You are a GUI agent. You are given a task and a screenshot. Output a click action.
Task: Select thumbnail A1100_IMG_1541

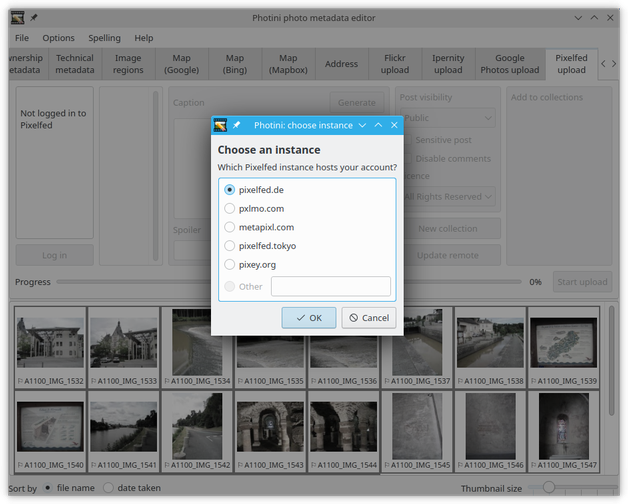pos(124,431)
